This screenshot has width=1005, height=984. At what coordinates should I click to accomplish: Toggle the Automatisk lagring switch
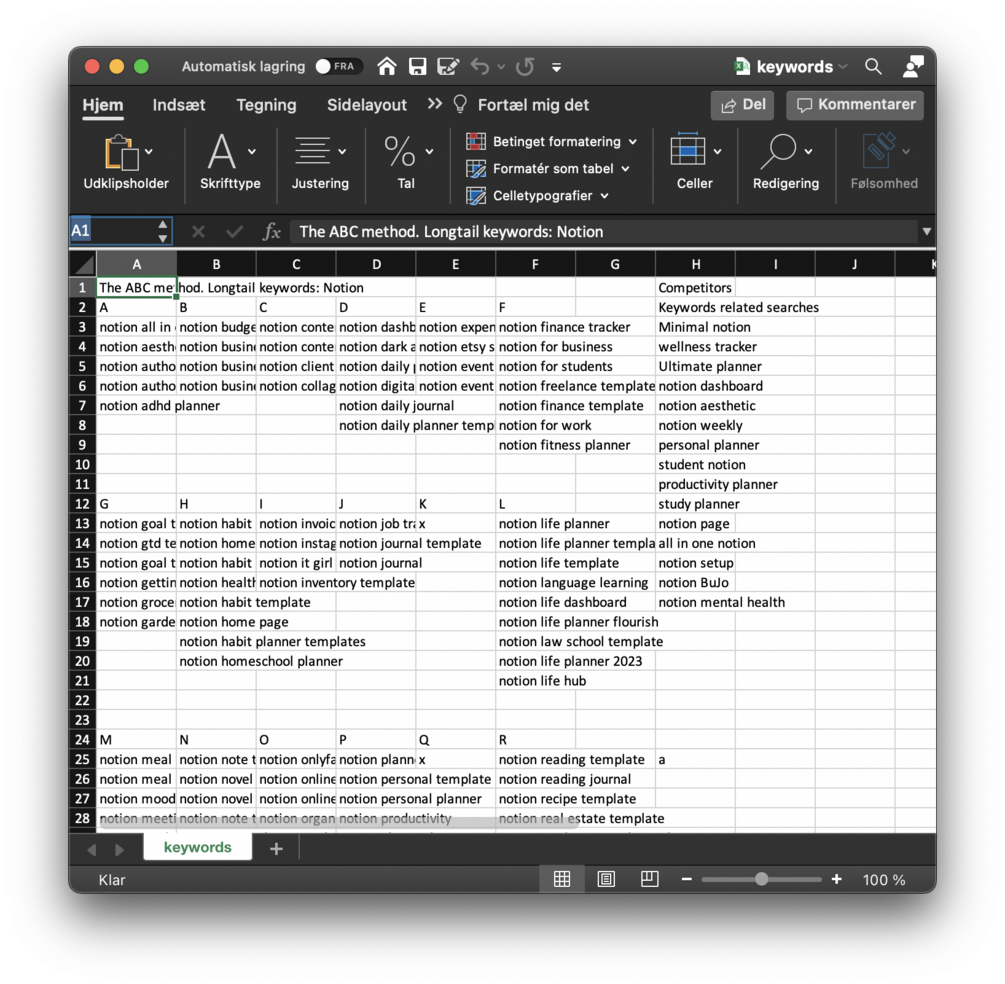tap(338, 66)
